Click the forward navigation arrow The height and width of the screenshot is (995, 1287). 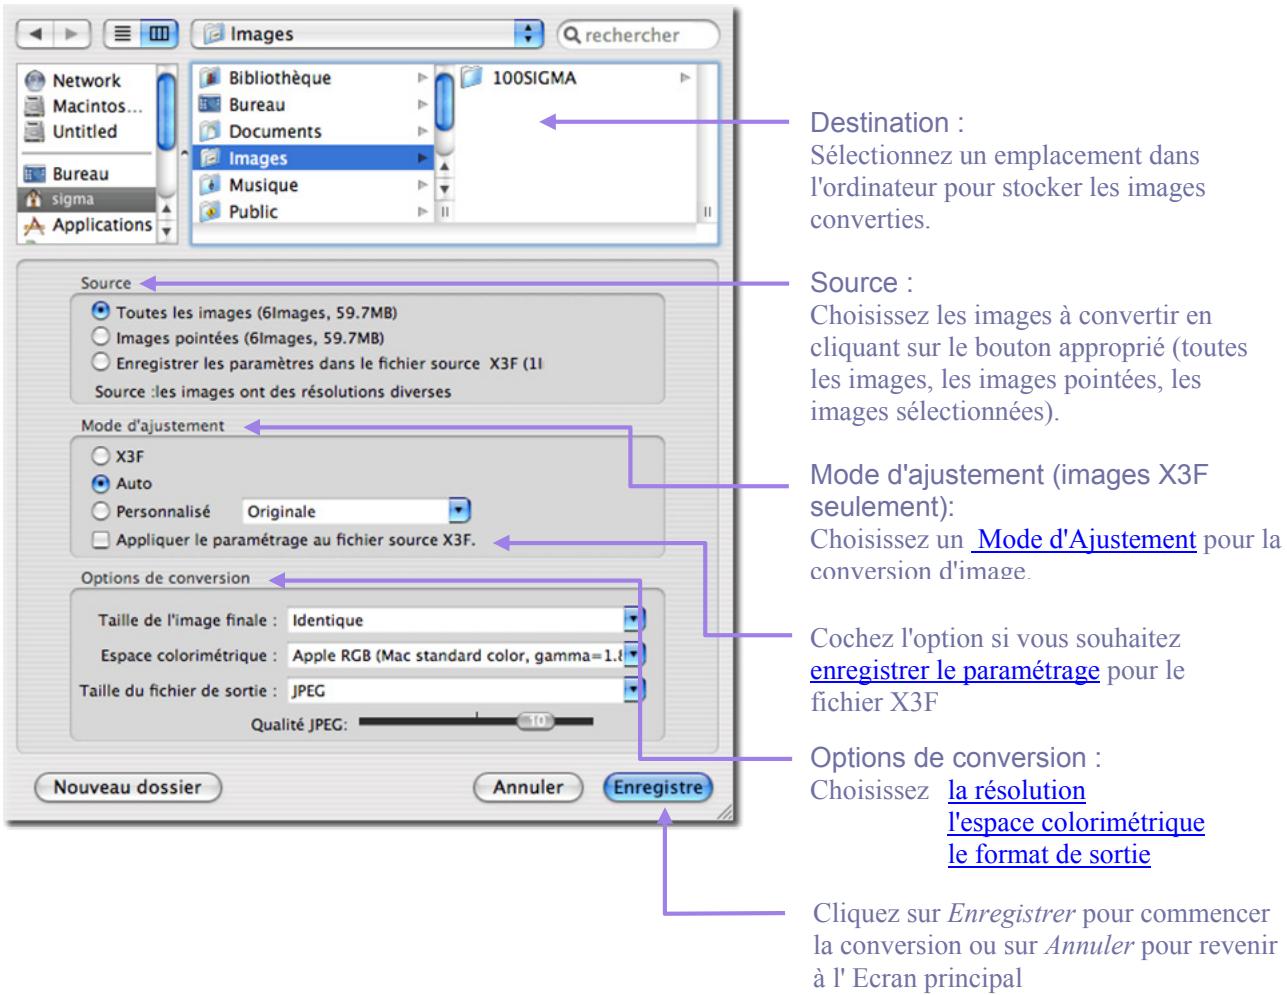[x=72, y=35]
